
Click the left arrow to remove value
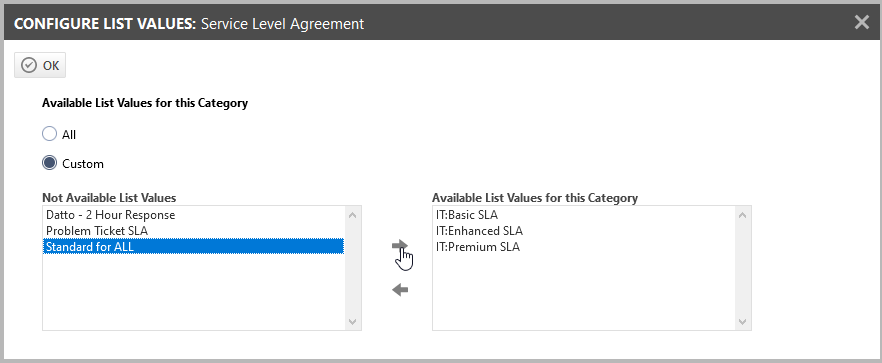[400, 290]
